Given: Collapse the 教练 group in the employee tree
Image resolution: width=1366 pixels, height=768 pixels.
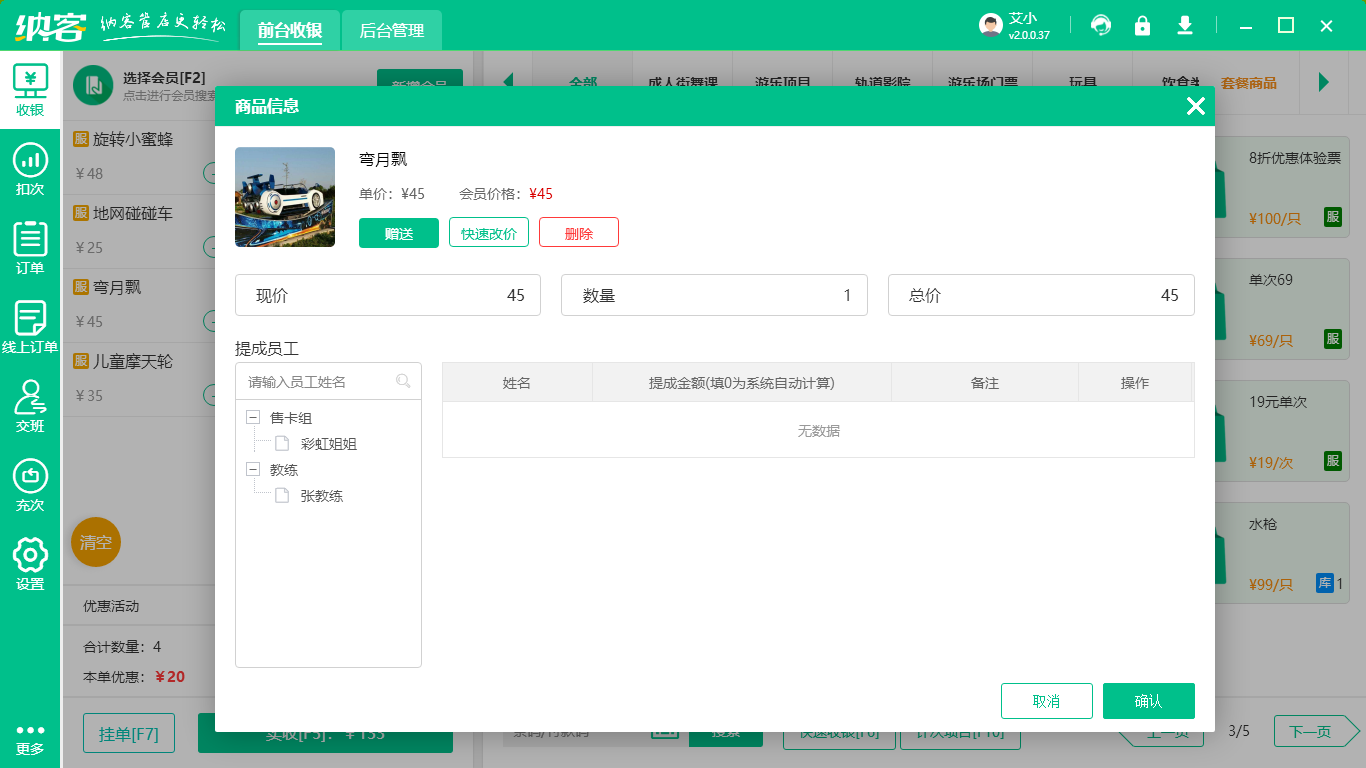Looking at the screenshot, I should [252, 469].
